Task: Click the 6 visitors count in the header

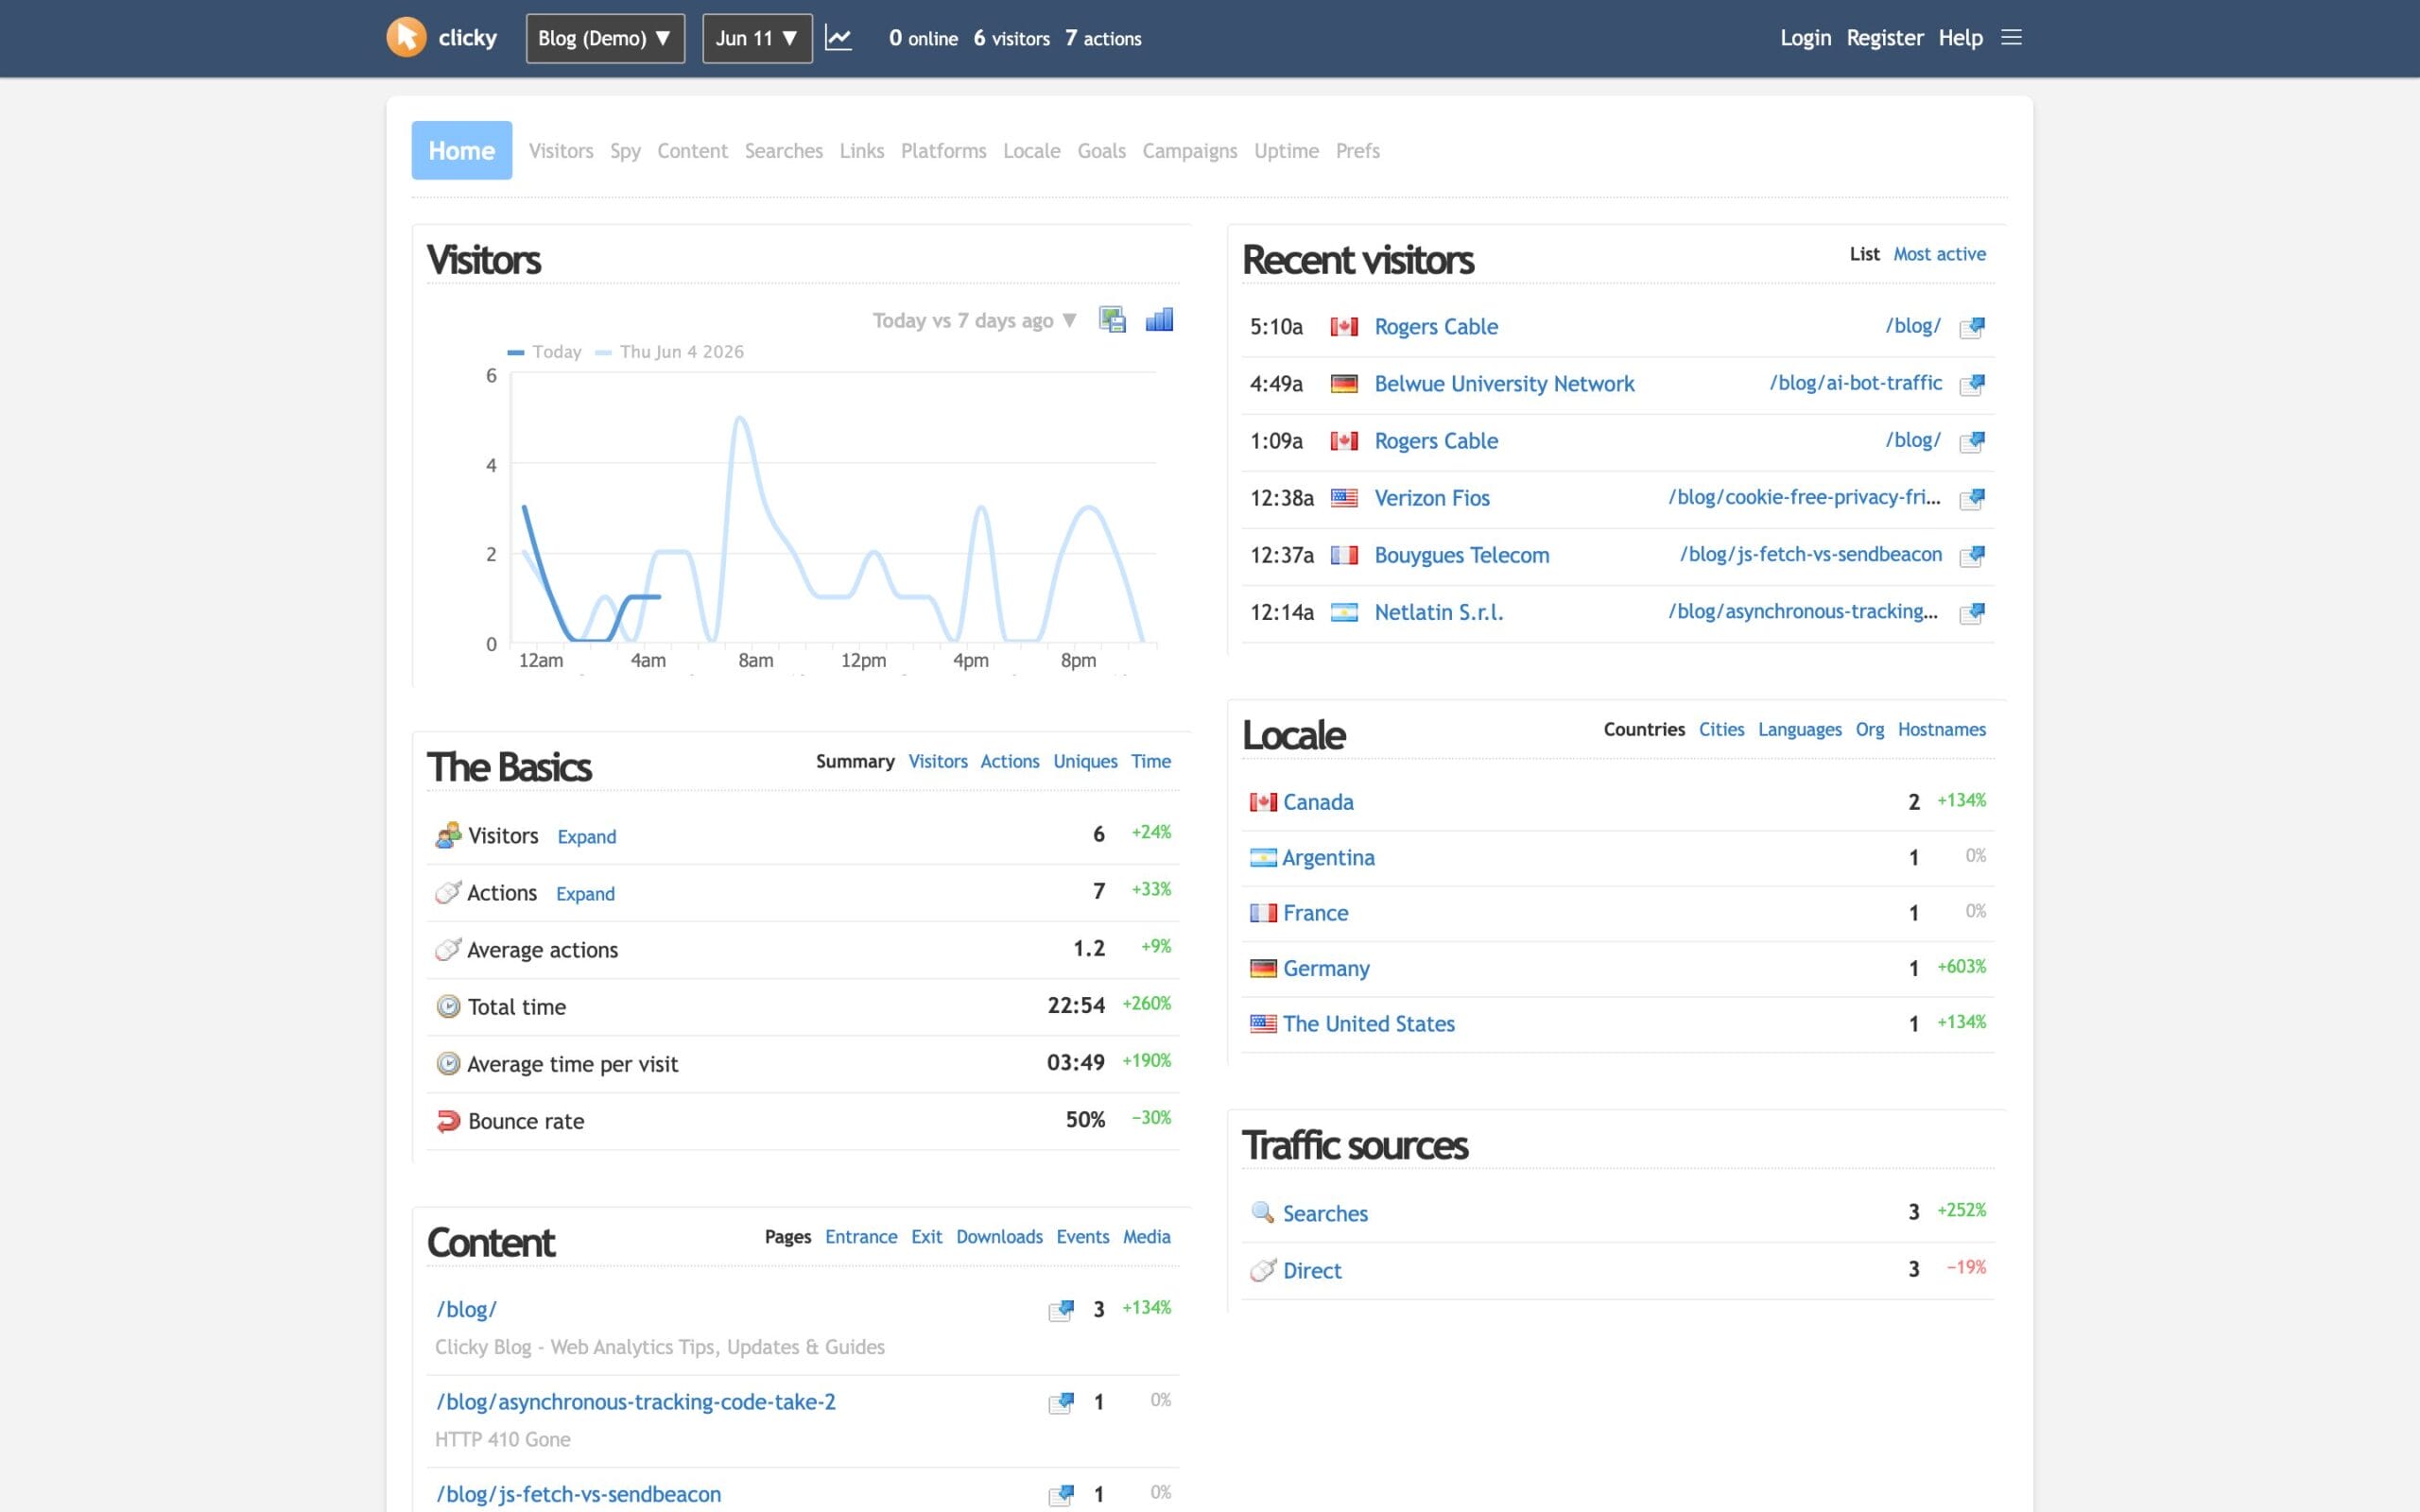Action: pyautogui.click(x=1011, y=38)
